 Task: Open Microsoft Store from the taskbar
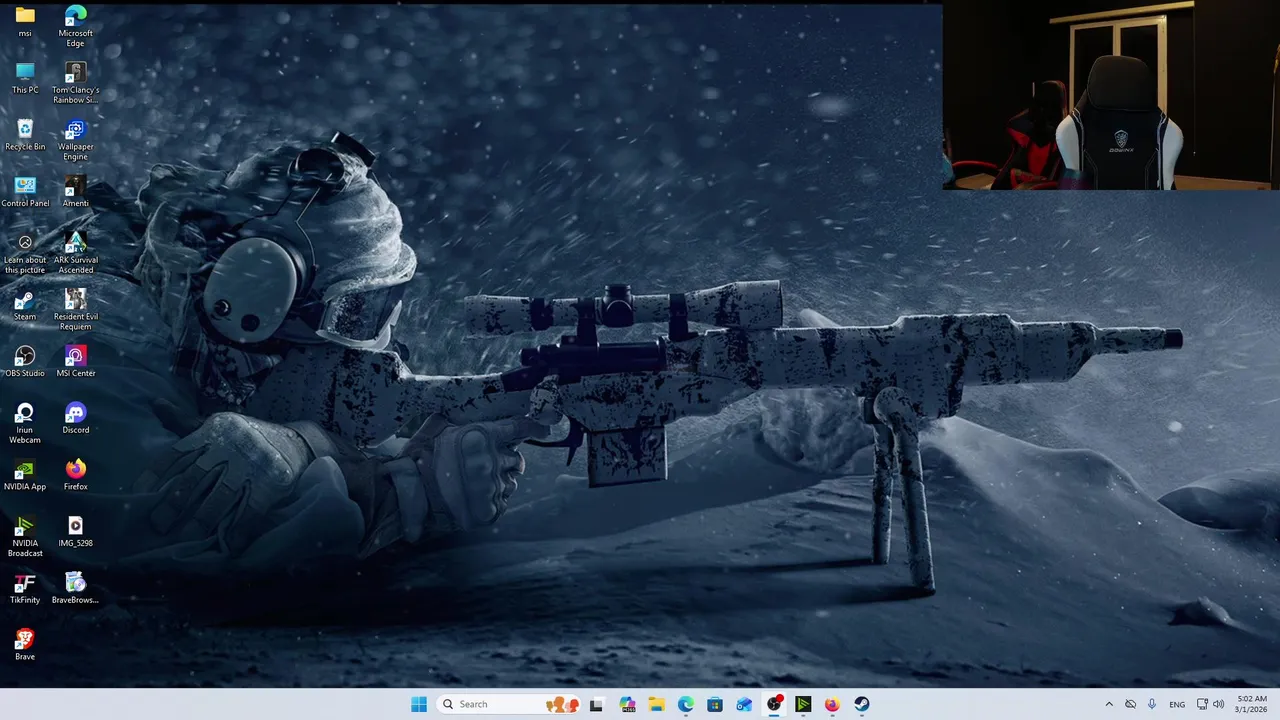(x=715, y=704)
